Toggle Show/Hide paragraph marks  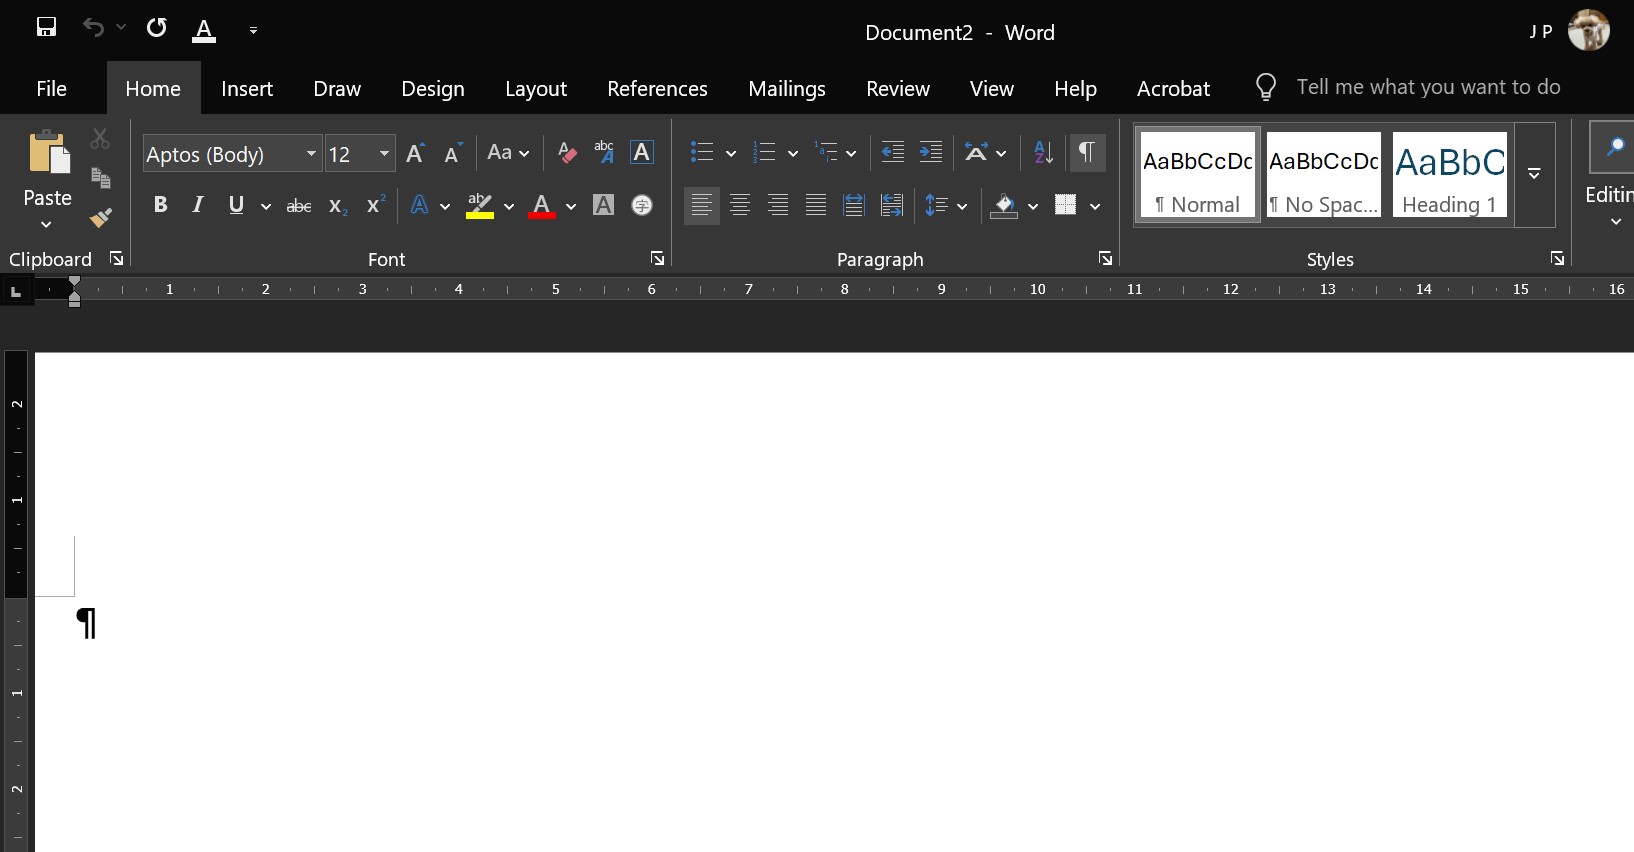click(x=1087, y=152)
